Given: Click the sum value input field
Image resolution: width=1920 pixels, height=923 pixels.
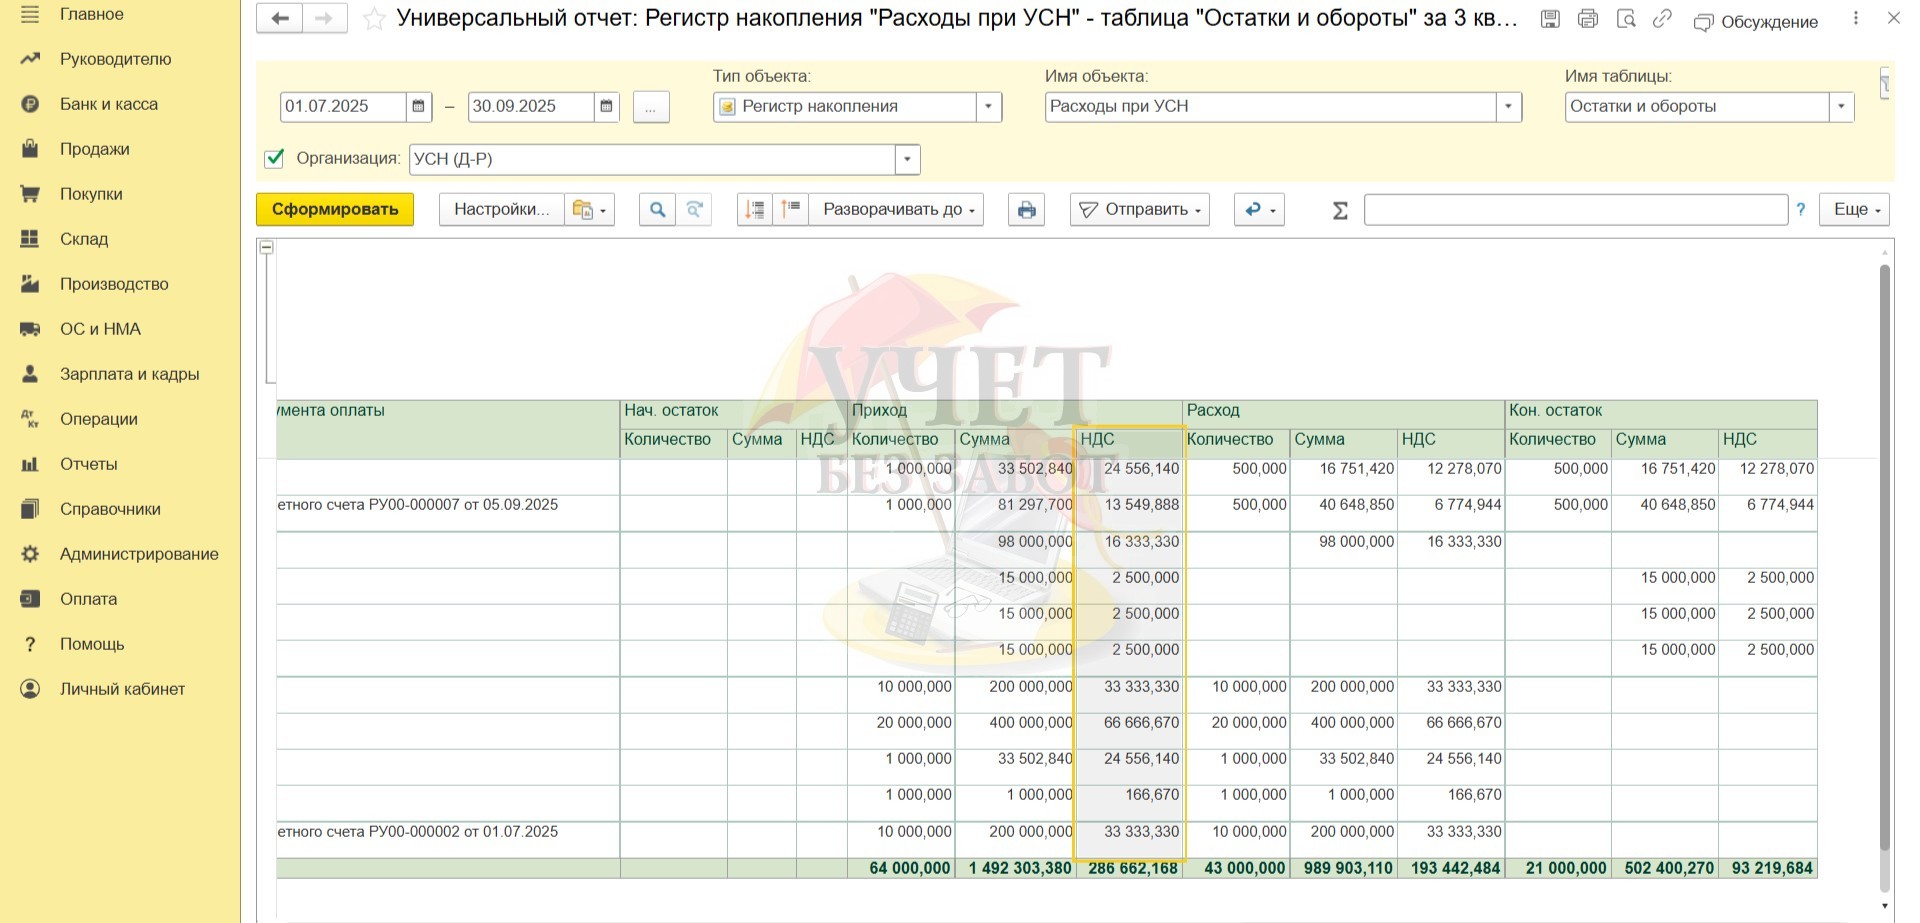Looking at the screenshot, I should [1575, 210].
